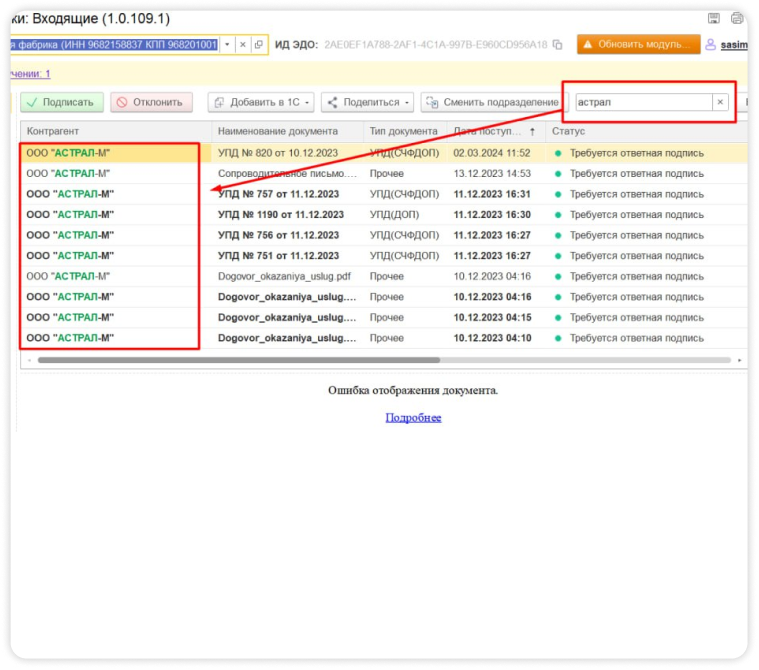Click the user profile icon beside sasim
Screen dimensions: 759x670
point(711,45)
